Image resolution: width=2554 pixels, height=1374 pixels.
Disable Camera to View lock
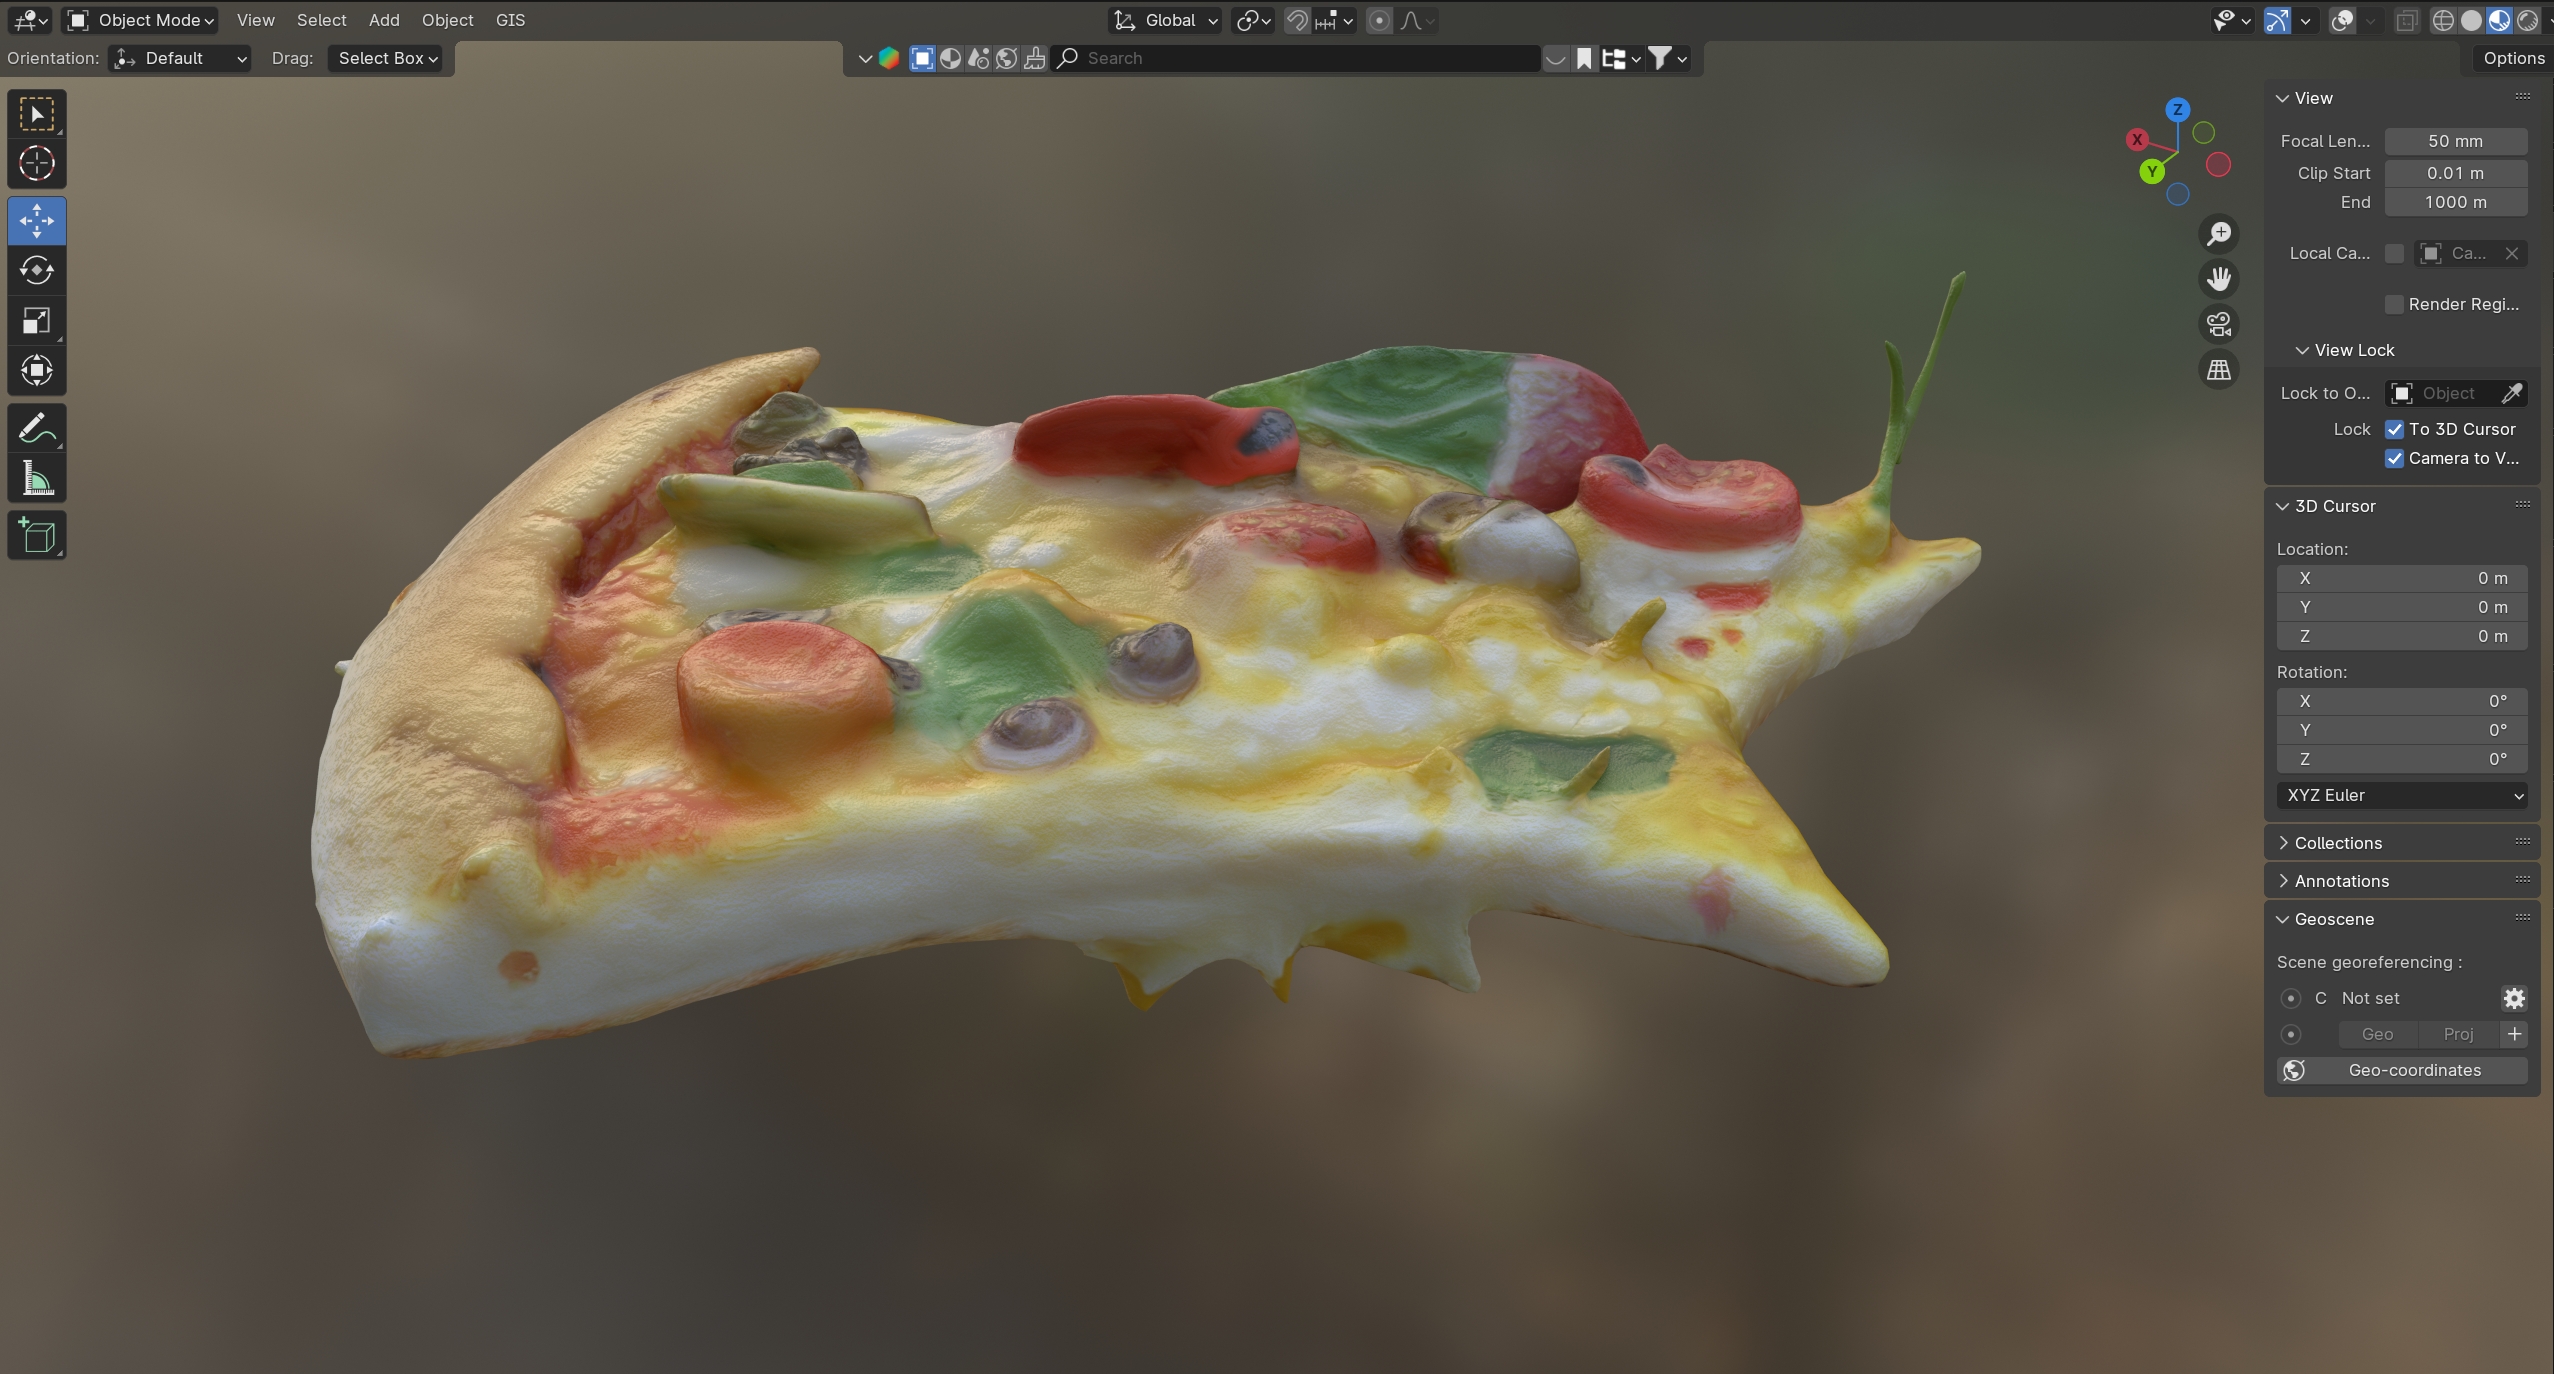point(2394,459)
